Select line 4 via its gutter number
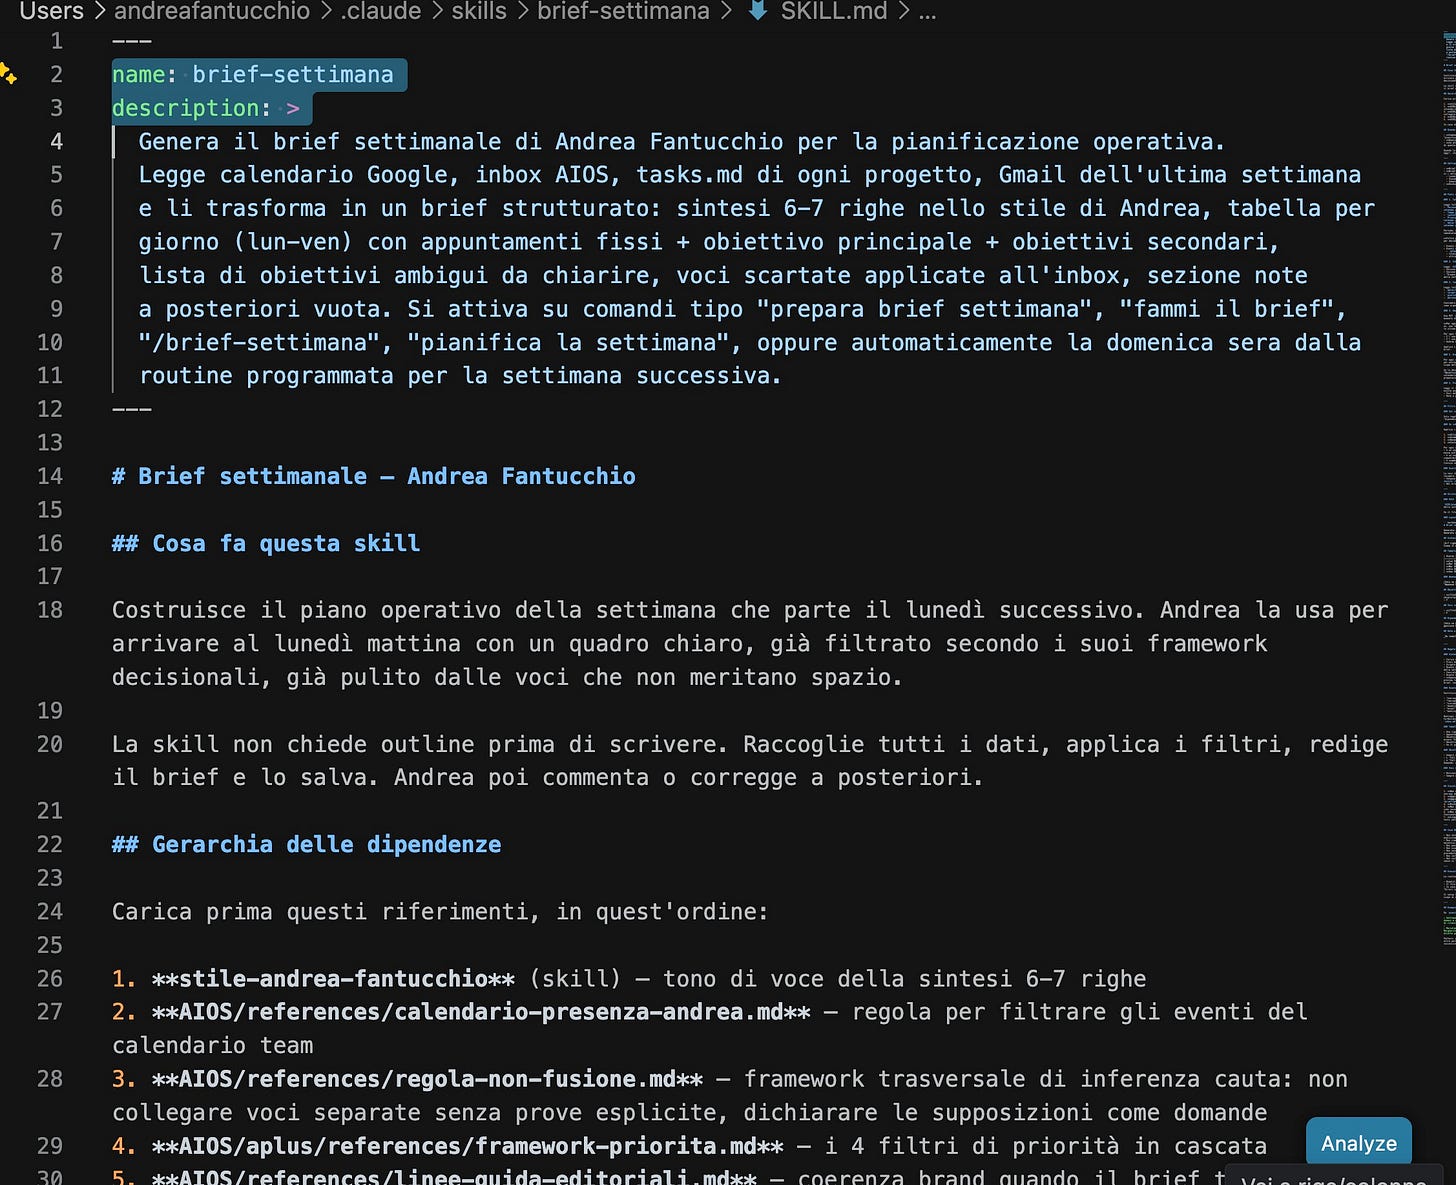The width and height of the screenshot is (1456, 1185). pos(56,141)
